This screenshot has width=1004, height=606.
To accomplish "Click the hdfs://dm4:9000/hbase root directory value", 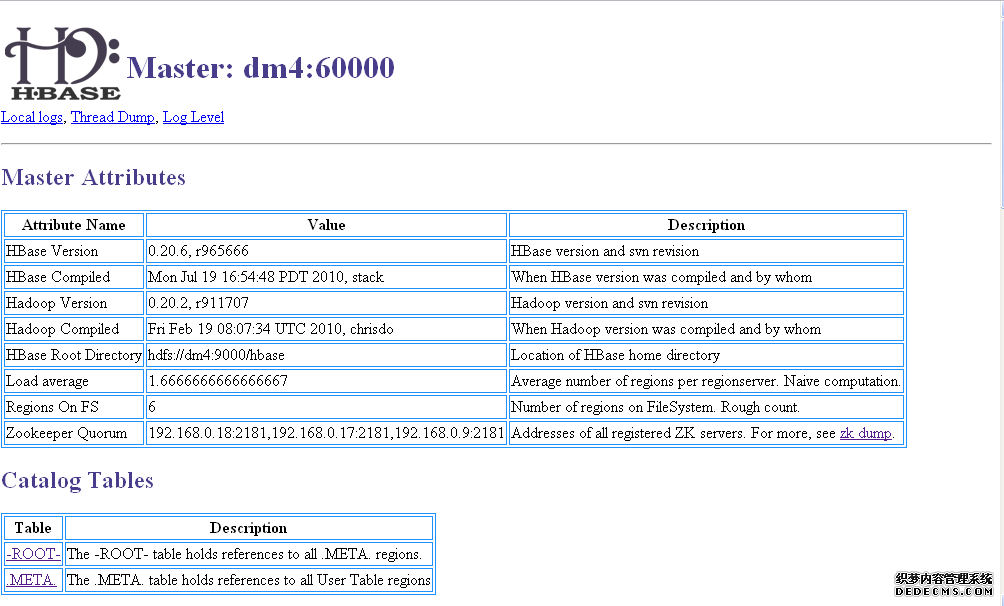I will pyautogui.click(x=216, y=355).
